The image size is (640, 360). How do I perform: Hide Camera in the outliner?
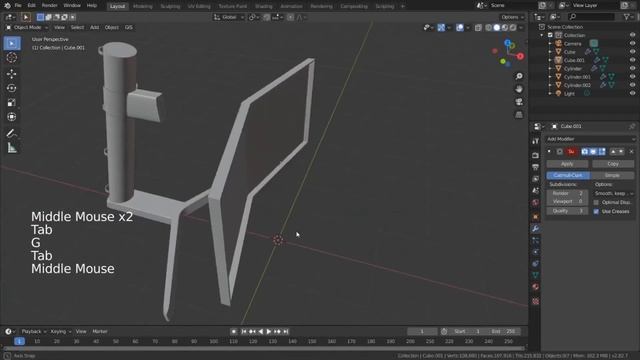[632, 44]
